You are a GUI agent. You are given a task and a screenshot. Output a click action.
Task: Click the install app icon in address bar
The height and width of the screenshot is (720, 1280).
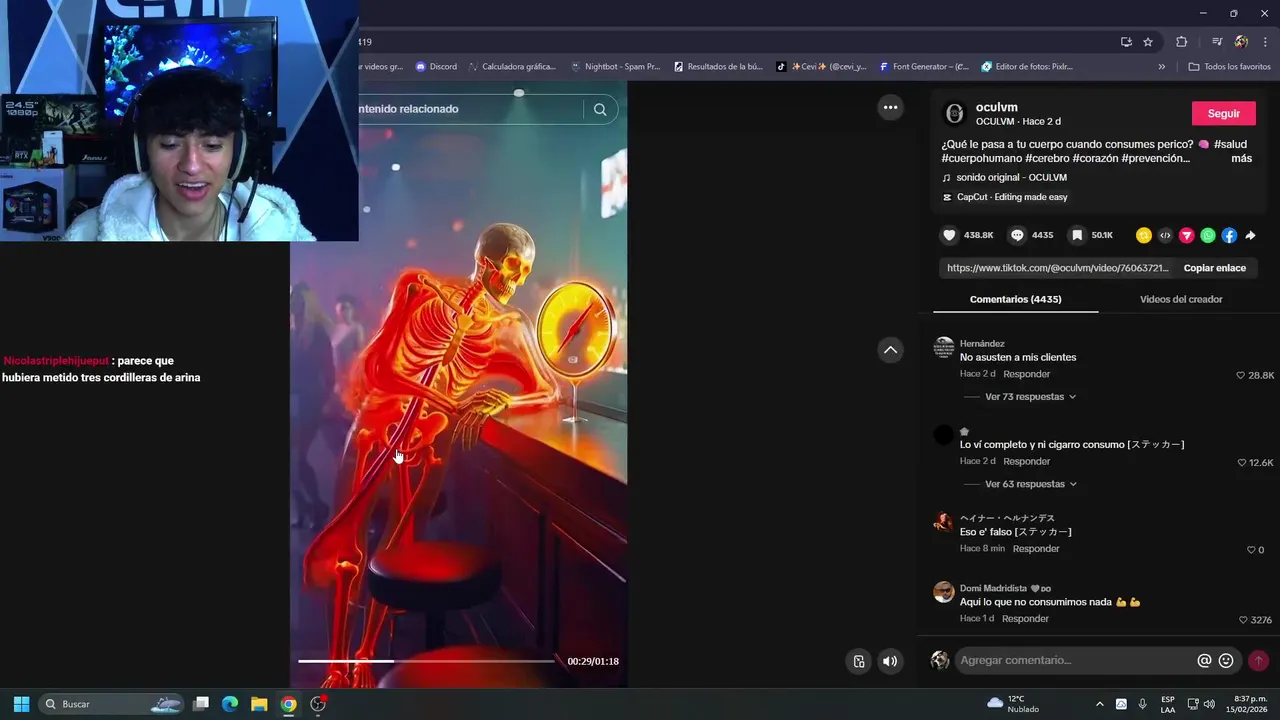coord(1126,42)
